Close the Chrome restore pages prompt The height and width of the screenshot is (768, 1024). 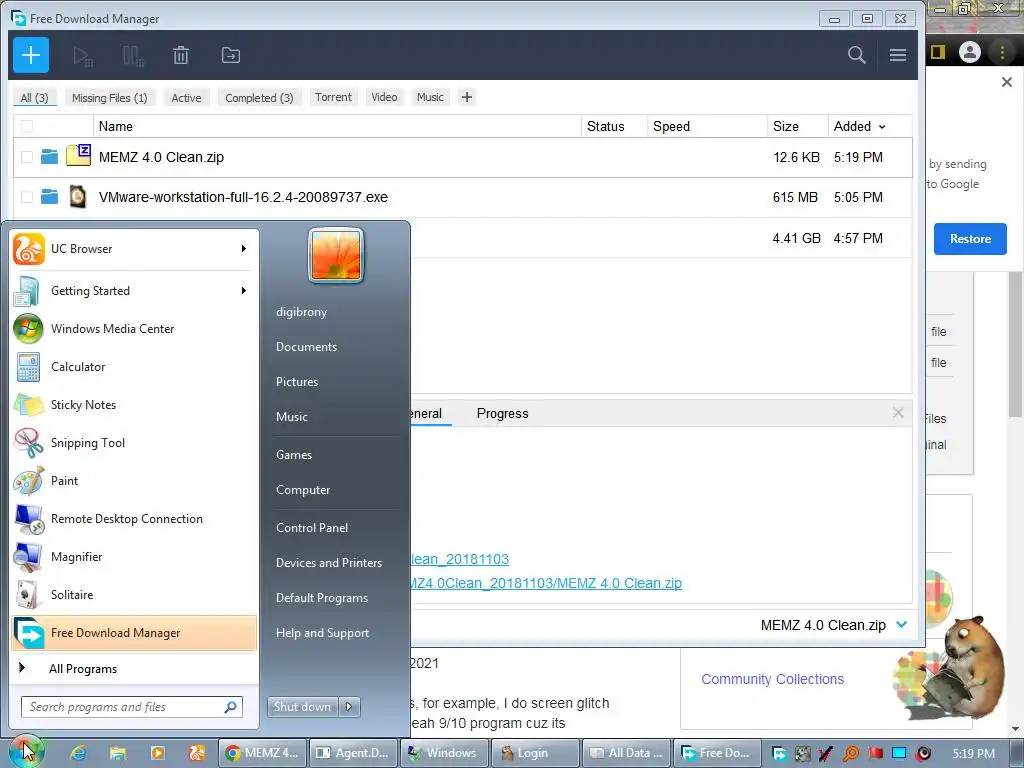pyautogui.click(x=1006, y=82)
